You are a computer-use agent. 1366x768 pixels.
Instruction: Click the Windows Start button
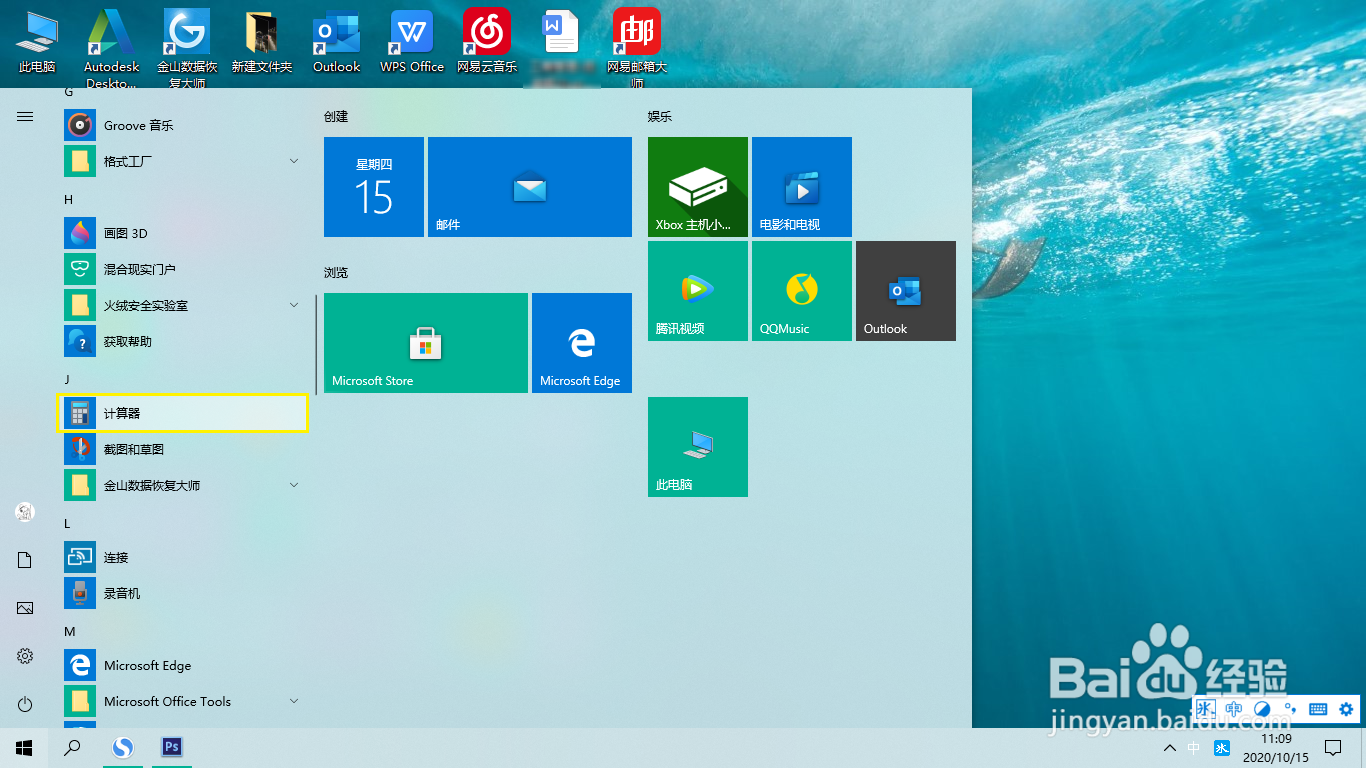click(24, 747)
